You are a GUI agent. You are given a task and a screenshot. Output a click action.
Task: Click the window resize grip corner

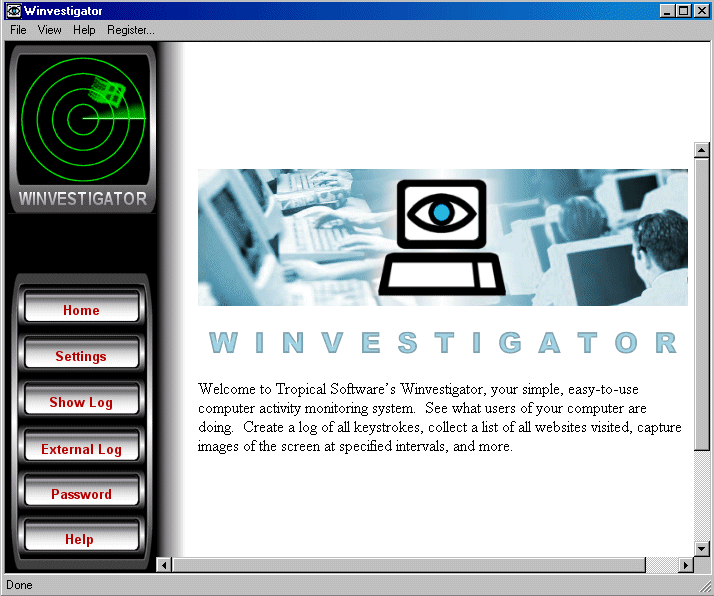(x=705, y=587)
